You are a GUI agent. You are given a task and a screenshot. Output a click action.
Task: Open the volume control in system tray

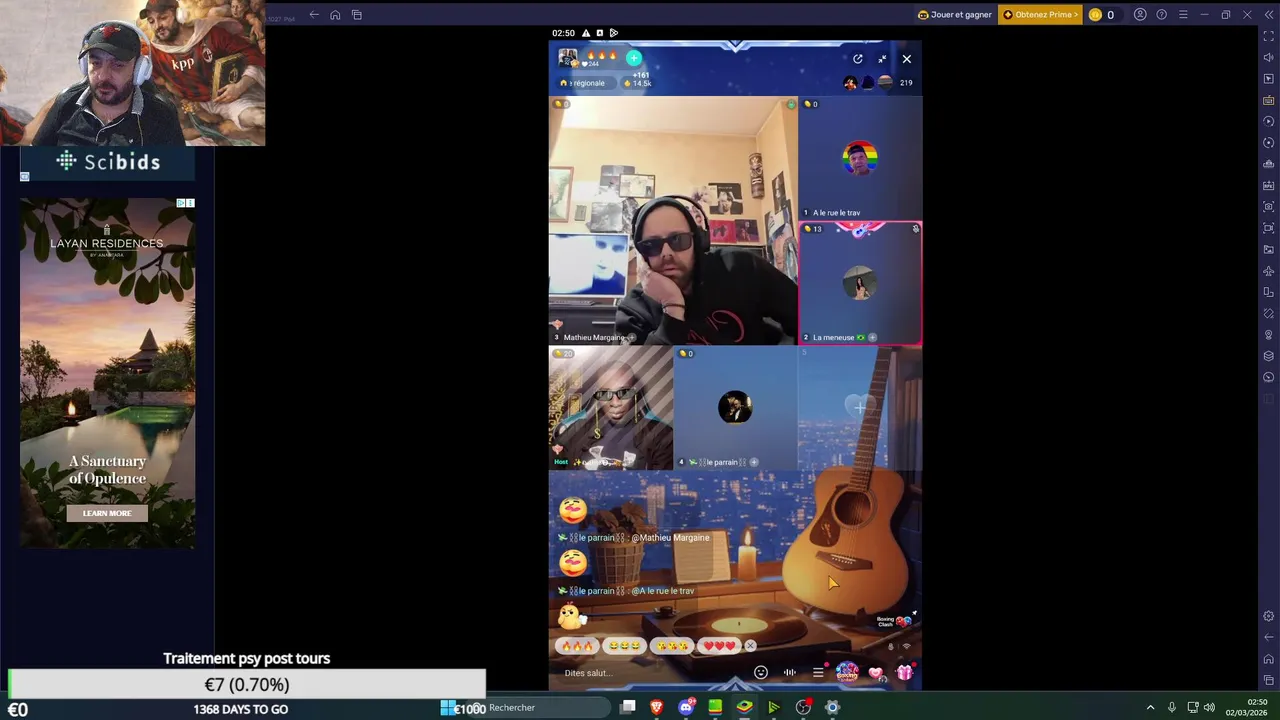1209,708
